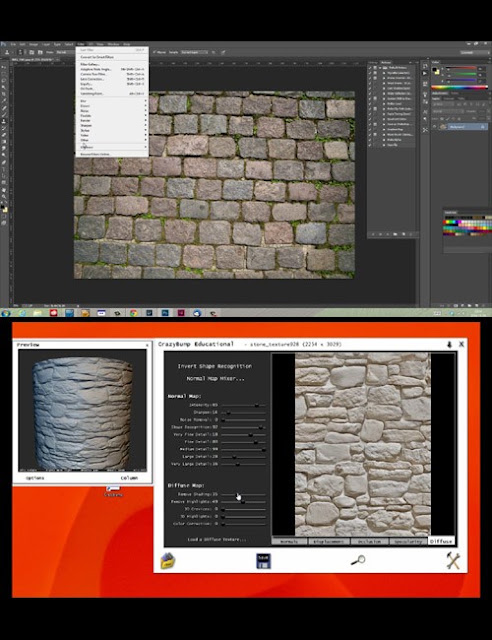
Task: Click the Intensity slider handle
Action: coord(257,405)
